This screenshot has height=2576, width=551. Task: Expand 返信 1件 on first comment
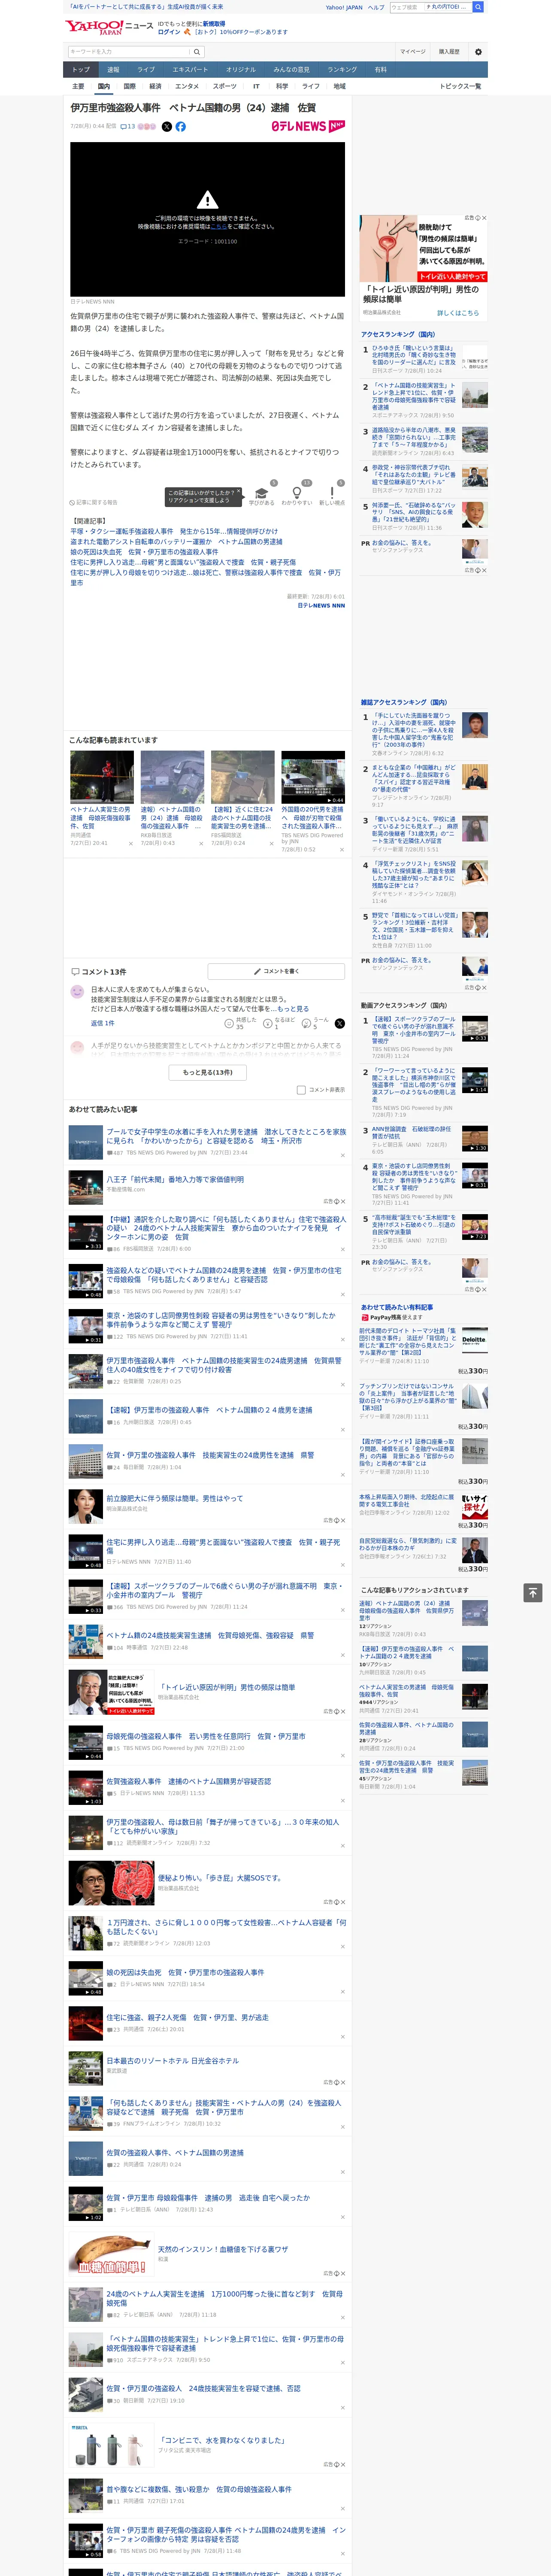point(103,1023)
